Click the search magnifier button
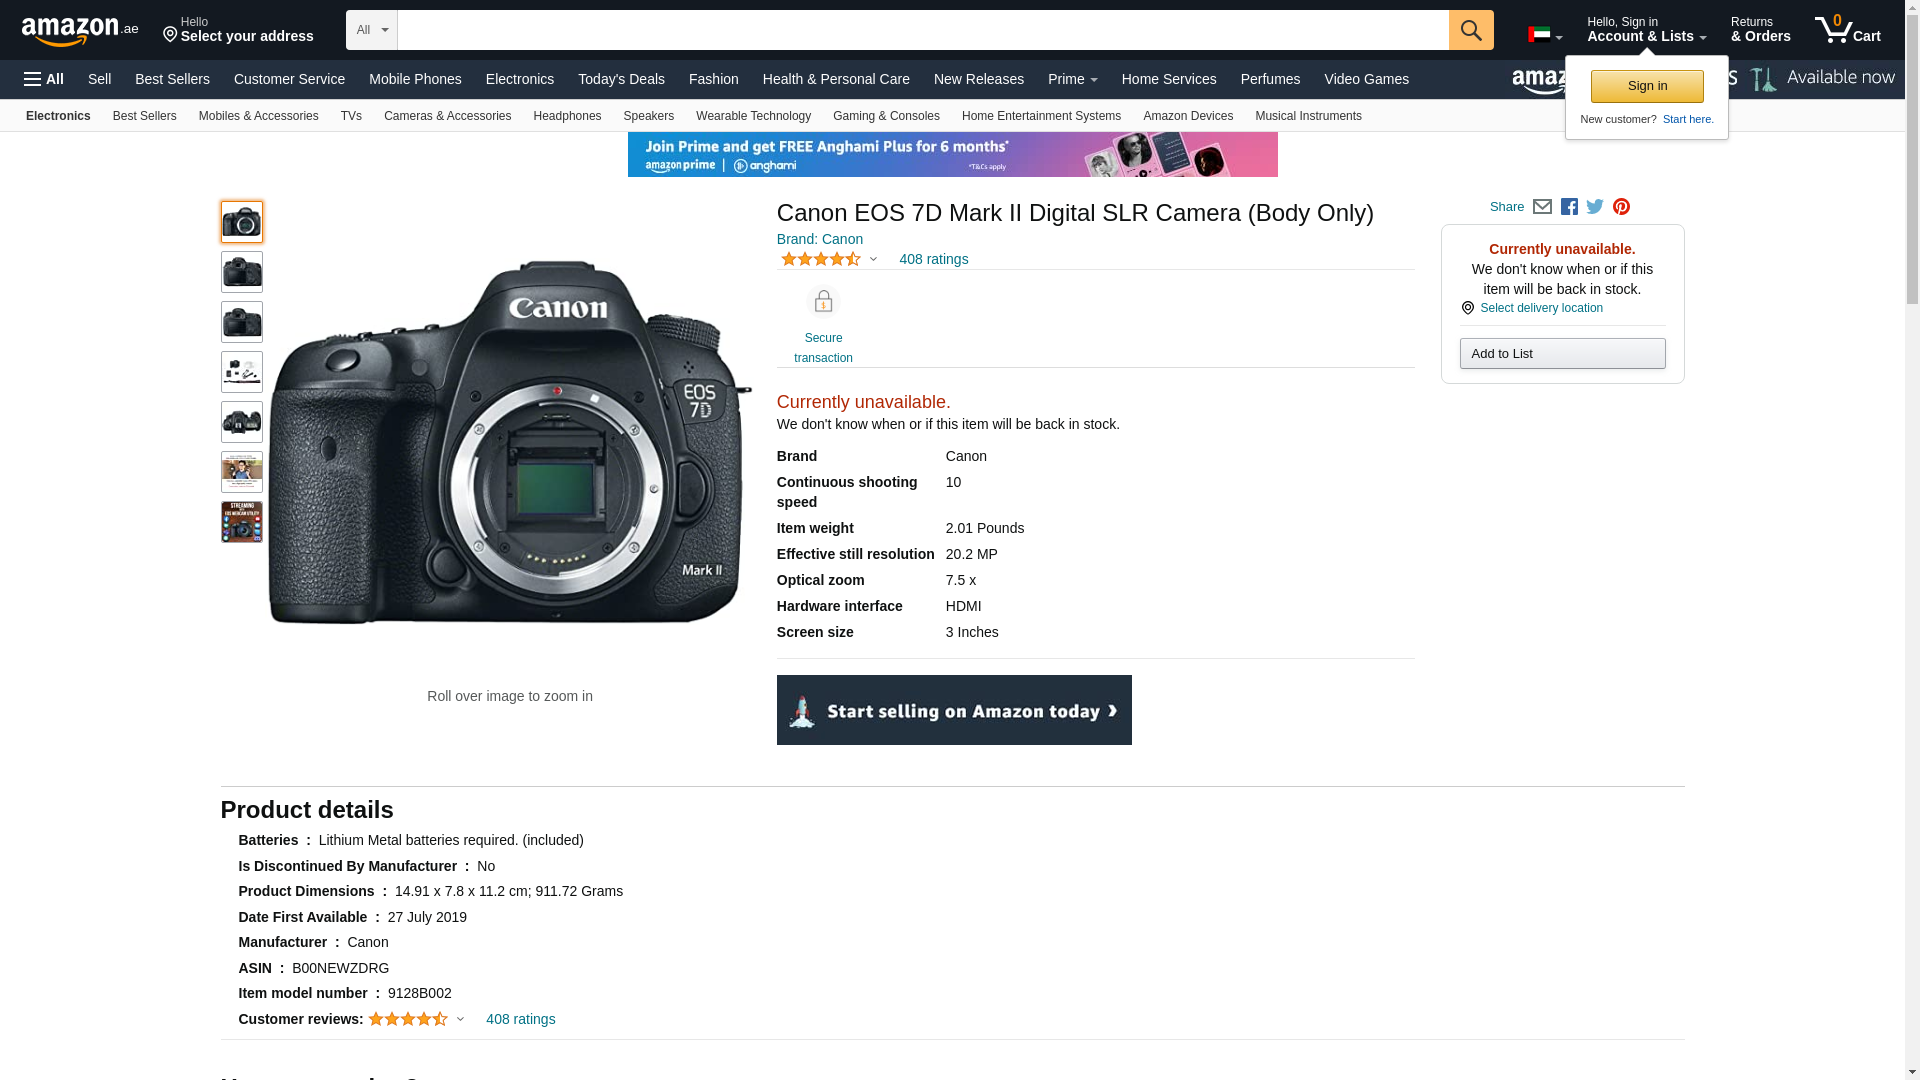Image resolution: width=1920 pixels, height=1080 pixels. [1470, 30]
